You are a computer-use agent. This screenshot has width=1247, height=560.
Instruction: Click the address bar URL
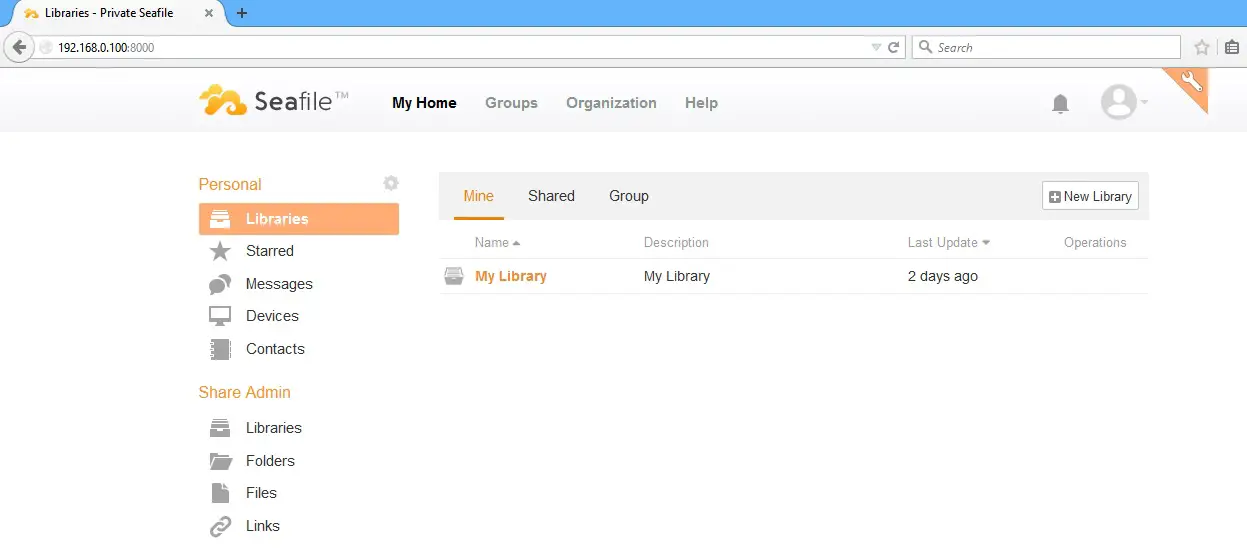tap(106, 47)
